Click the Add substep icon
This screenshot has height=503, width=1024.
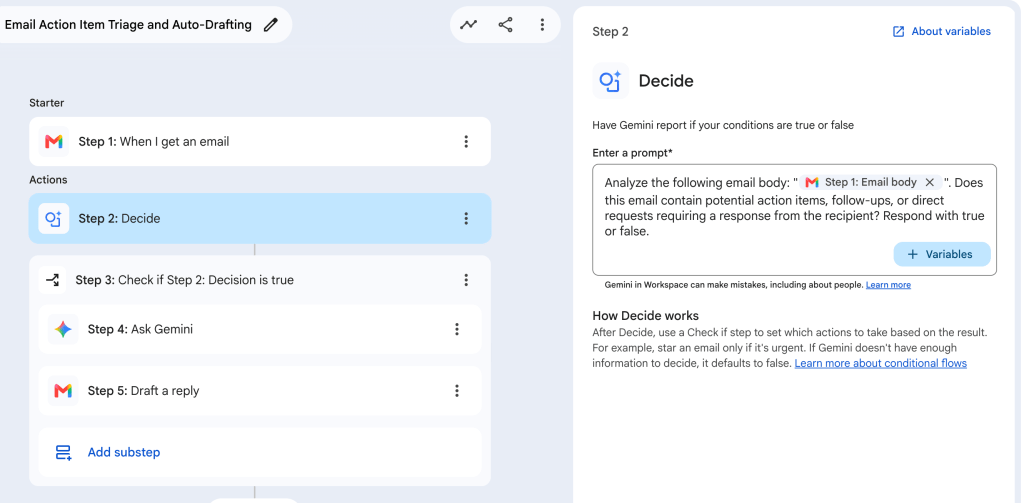[x=63, y=453]
